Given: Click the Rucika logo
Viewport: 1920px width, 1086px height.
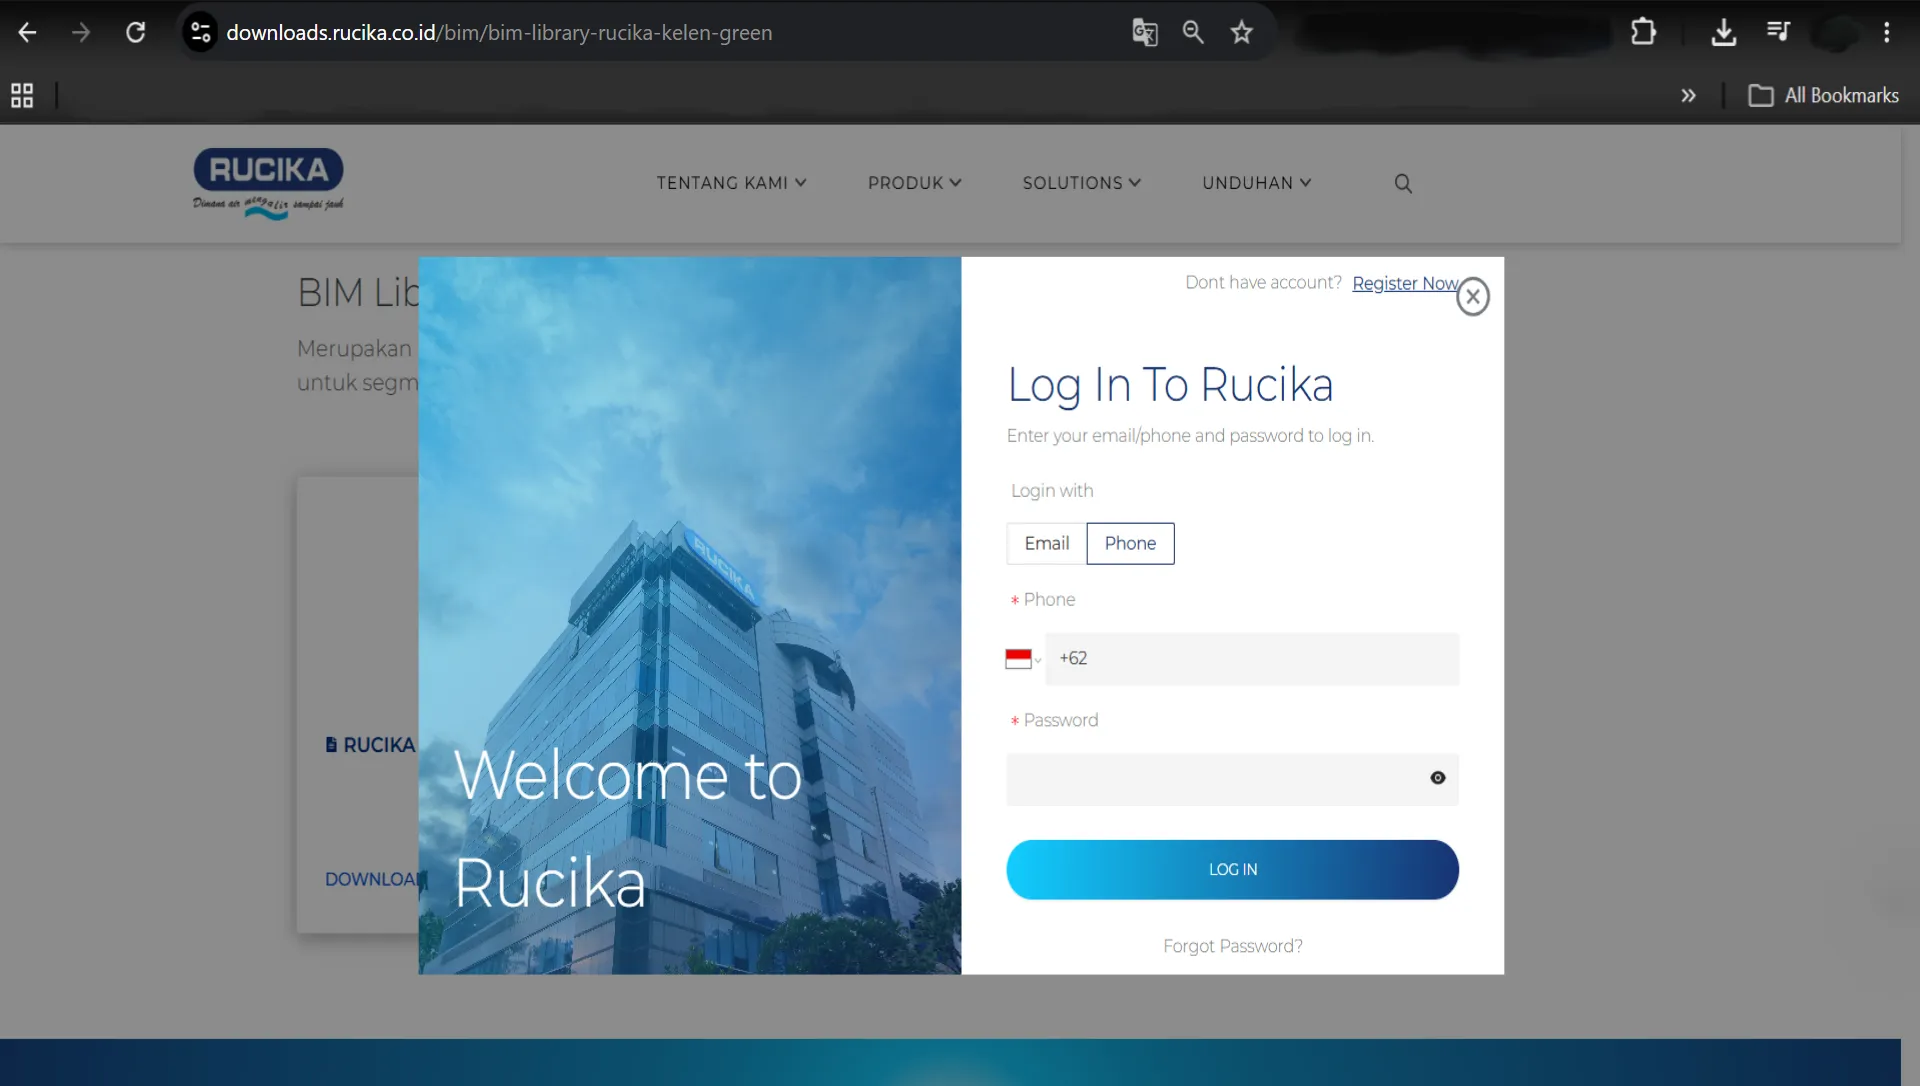Looking at the screenshot, I should 268,183.
